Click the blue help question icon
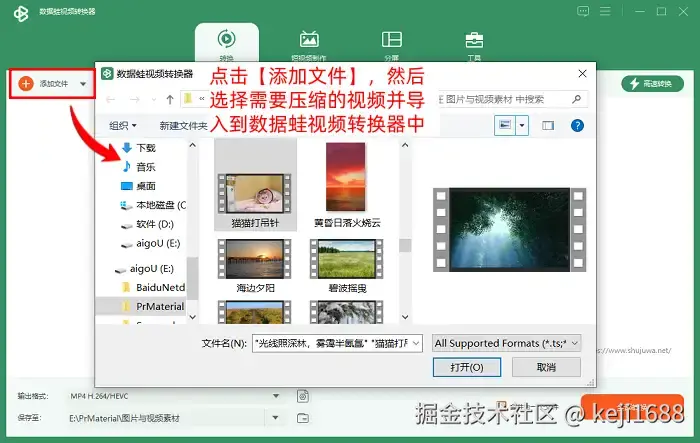This screenshot has height=443, width=700. coord(577,125)
